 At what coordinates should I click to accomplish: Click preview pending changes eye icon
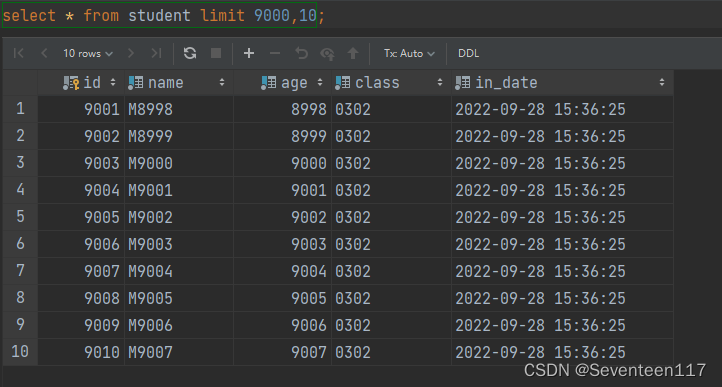point(327,53)
